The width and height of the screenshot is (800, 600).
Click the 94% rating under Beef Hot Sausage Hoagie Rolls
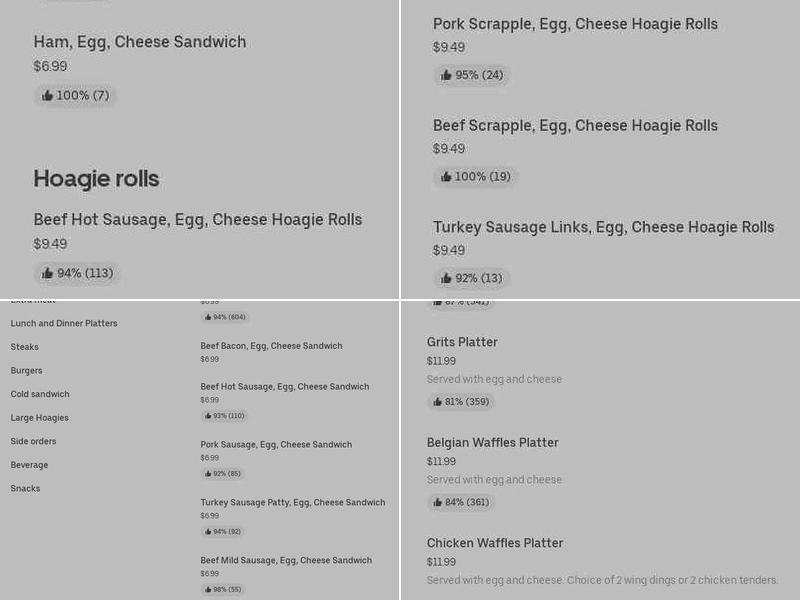[76, 273]
